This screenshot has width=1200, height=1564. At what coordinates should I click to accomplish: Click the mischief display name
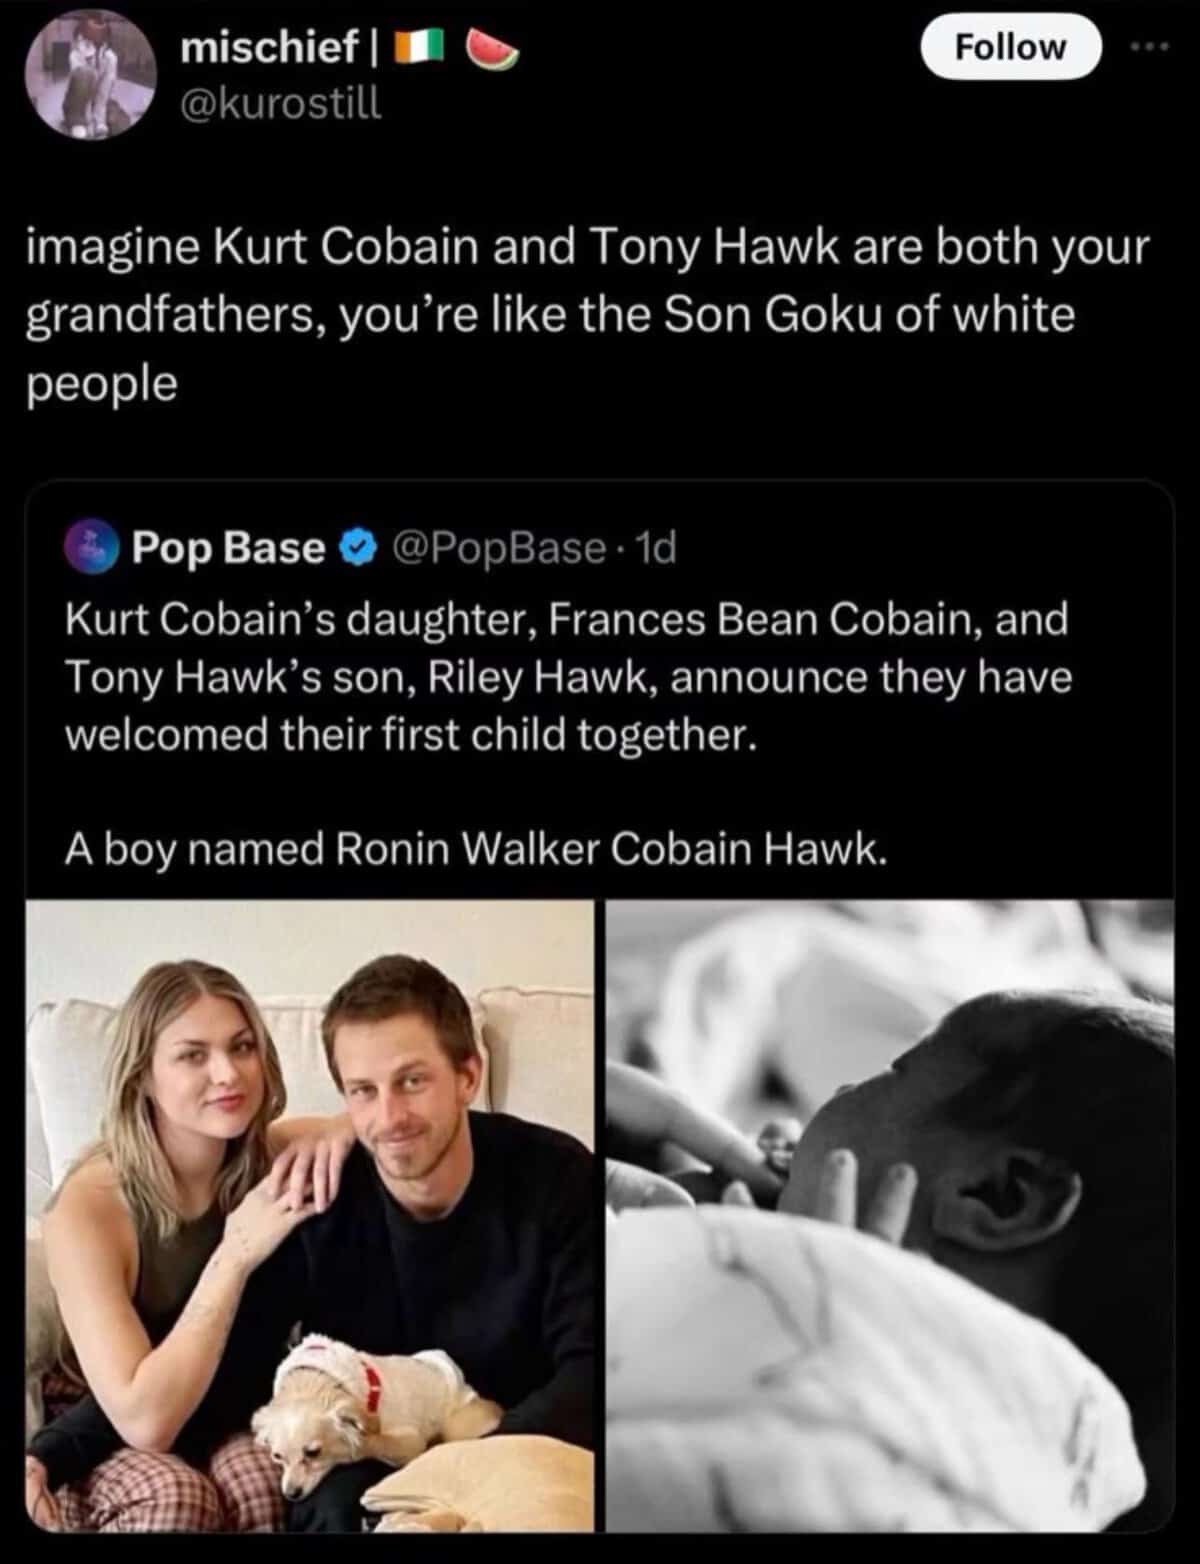click(269, 49)
